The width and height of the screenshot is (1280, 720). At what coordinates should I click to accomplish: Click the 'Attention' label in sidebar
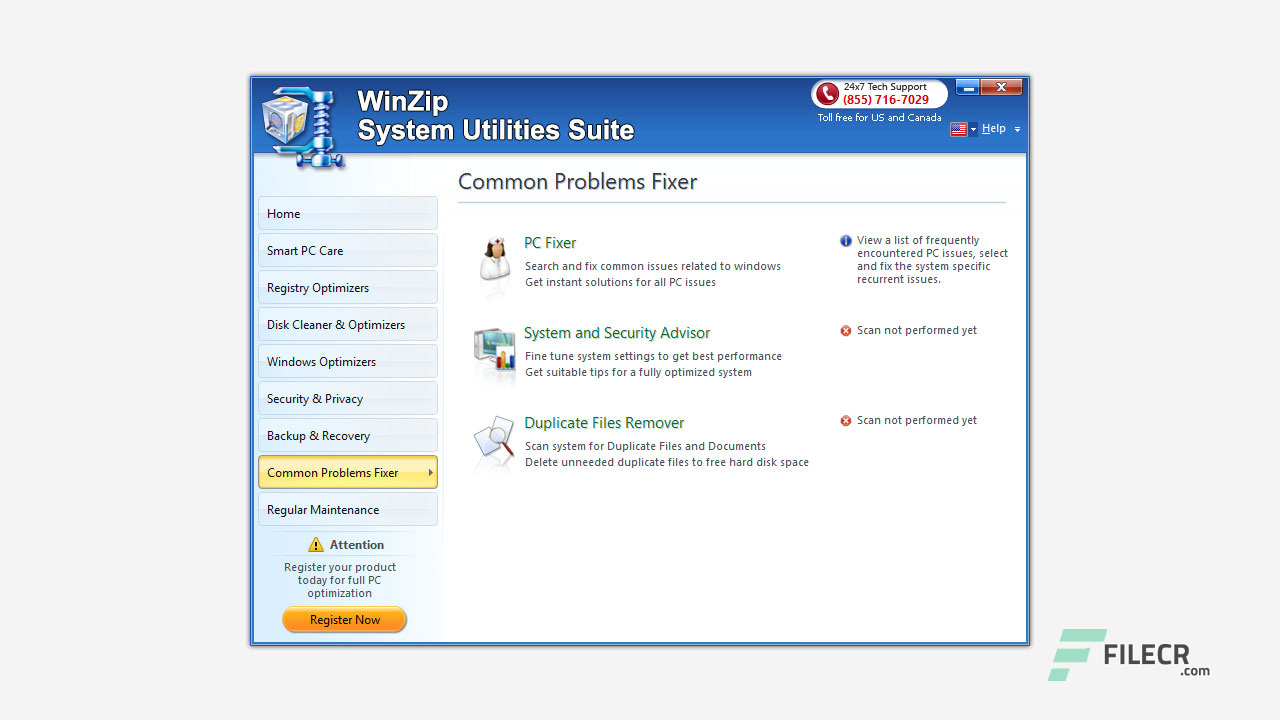pyautogui.click(x=357, y=545)
